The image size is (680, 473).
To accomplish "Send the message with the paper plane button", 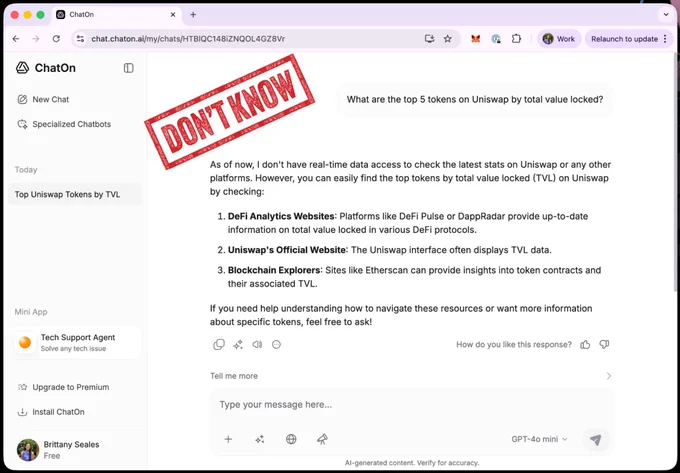I will point(596,439).
